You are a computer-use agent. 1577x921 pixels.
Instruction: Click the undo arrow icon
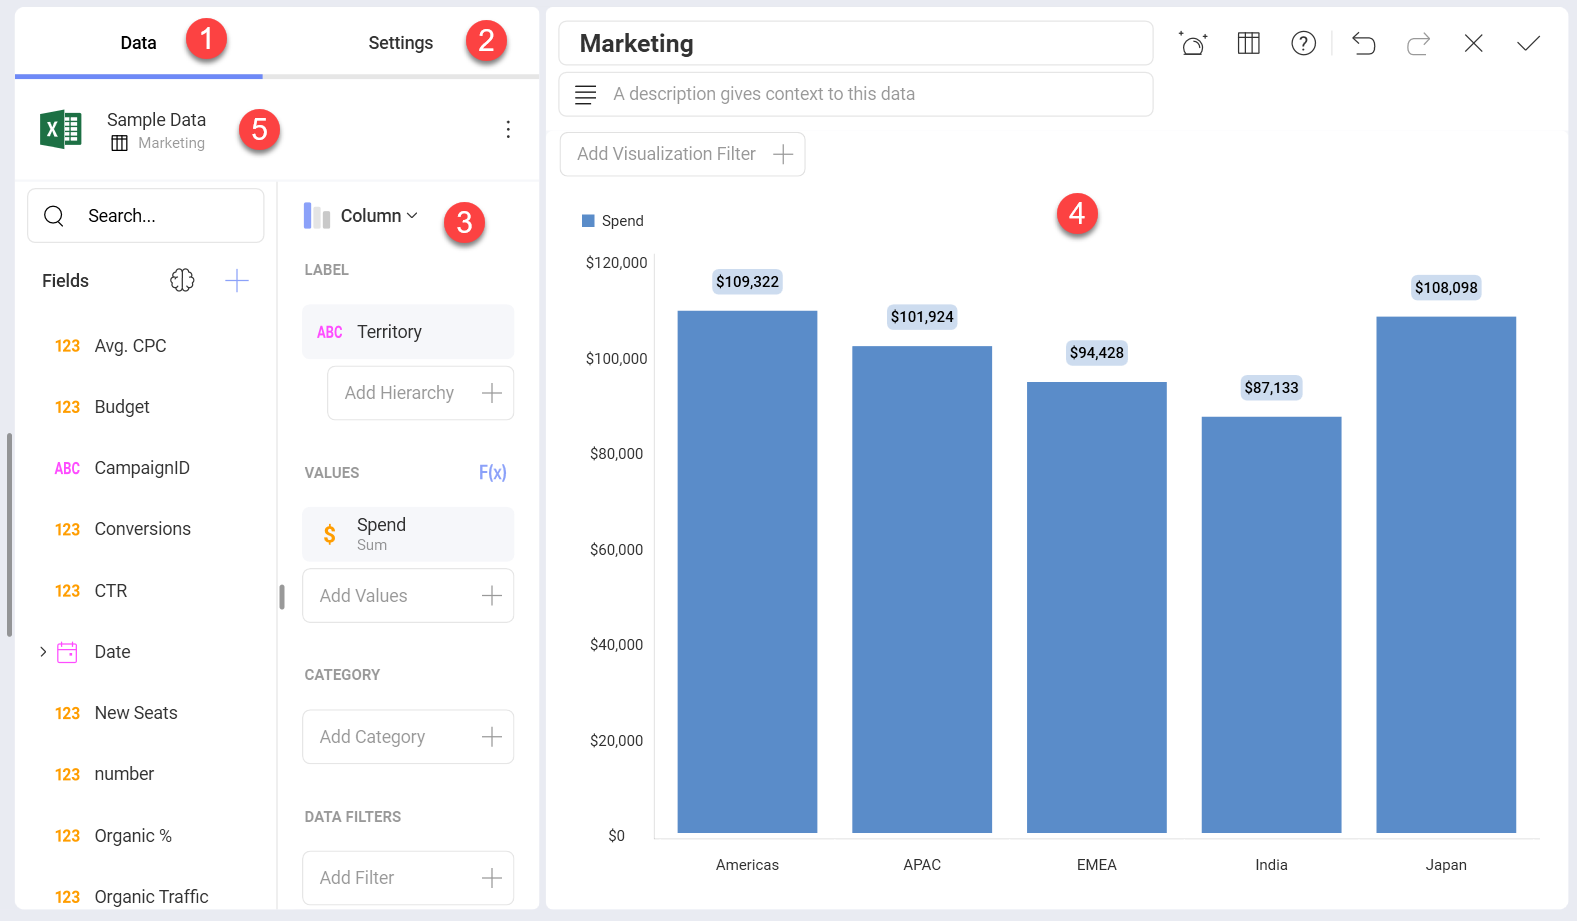coord(1364,43)
